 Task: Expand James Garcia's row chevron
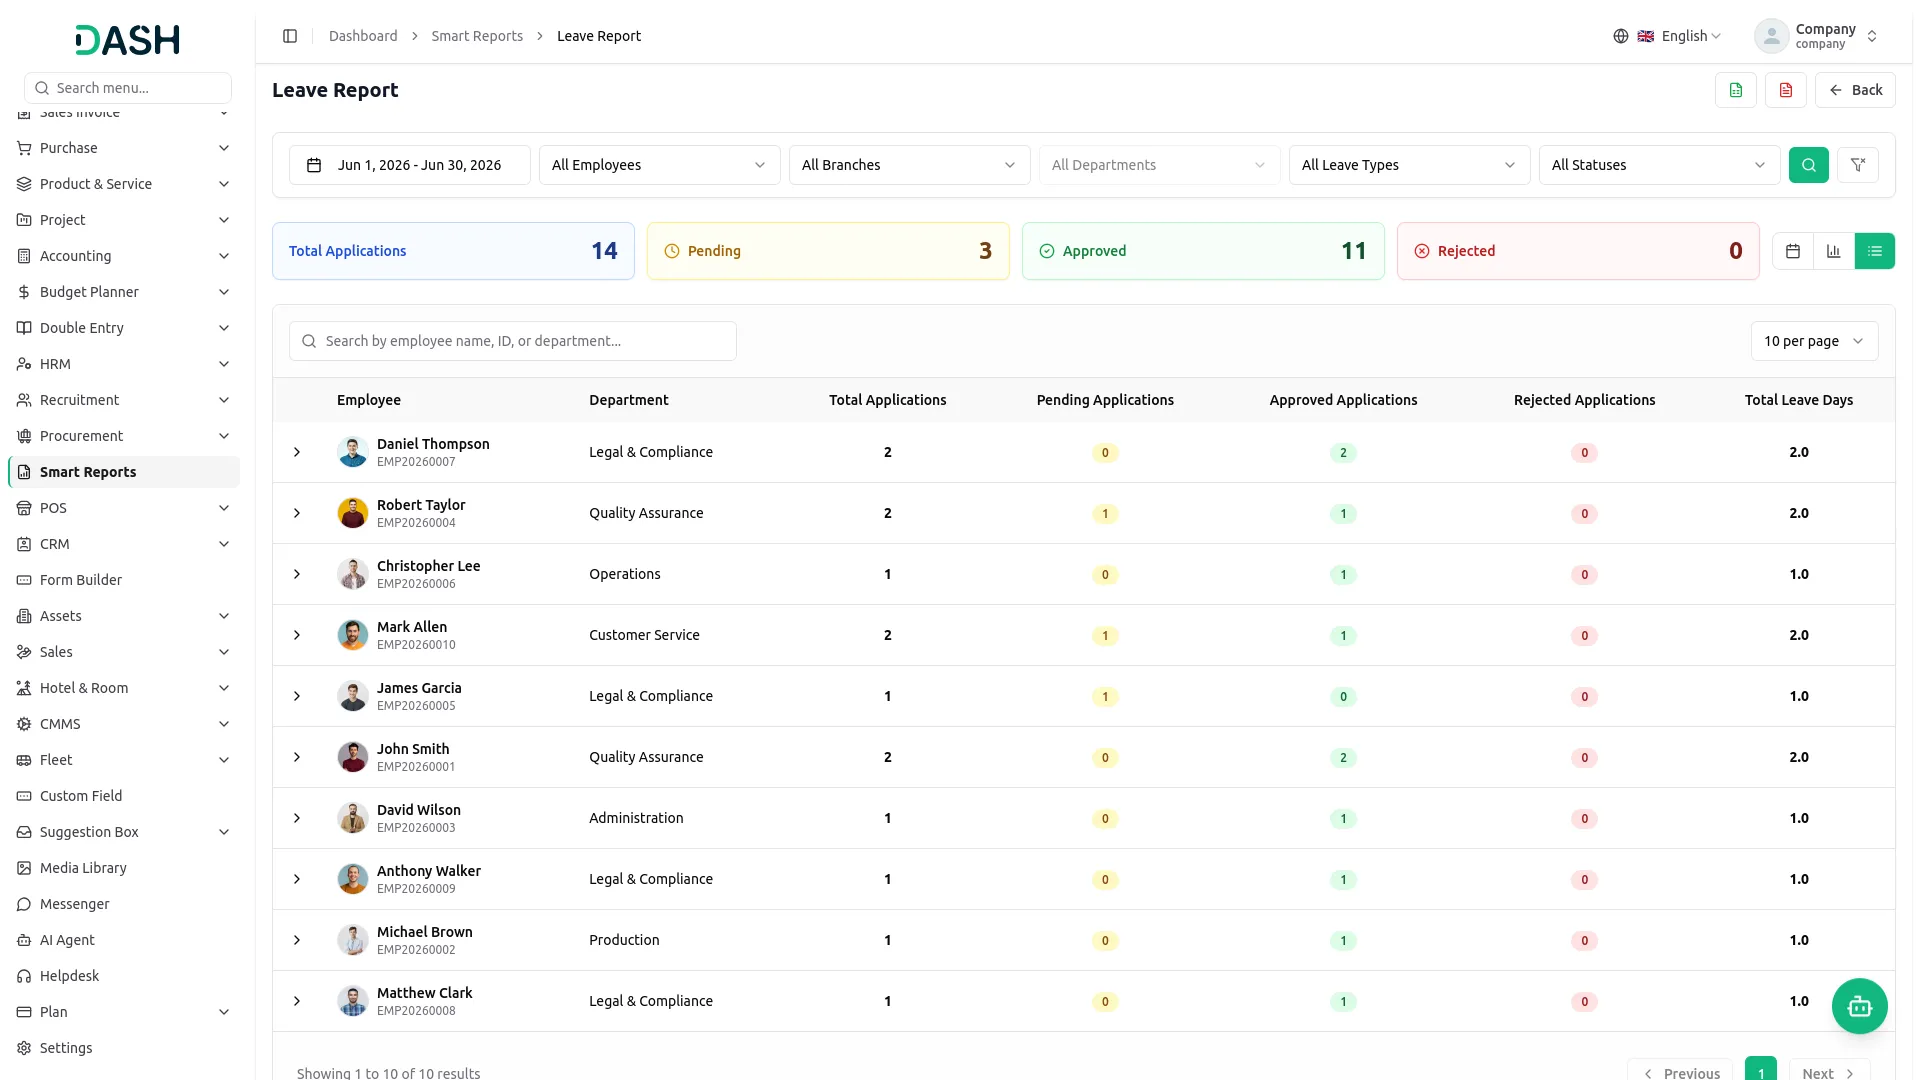pos(297,696)
